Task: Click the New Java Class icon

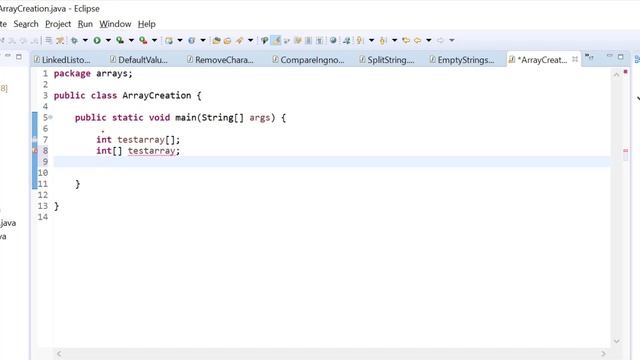Action: [x=191, y=40]
